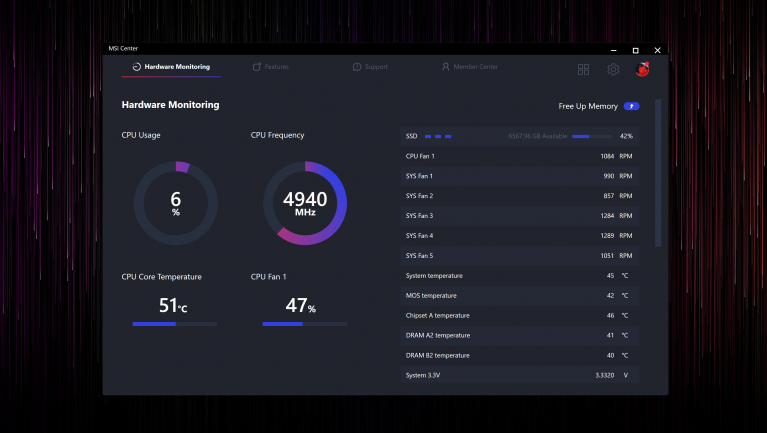This screenshot has width=767, height=433.
Task: Click the CPU Fan 1 percentage bar
Action: (x=305, y=324)
